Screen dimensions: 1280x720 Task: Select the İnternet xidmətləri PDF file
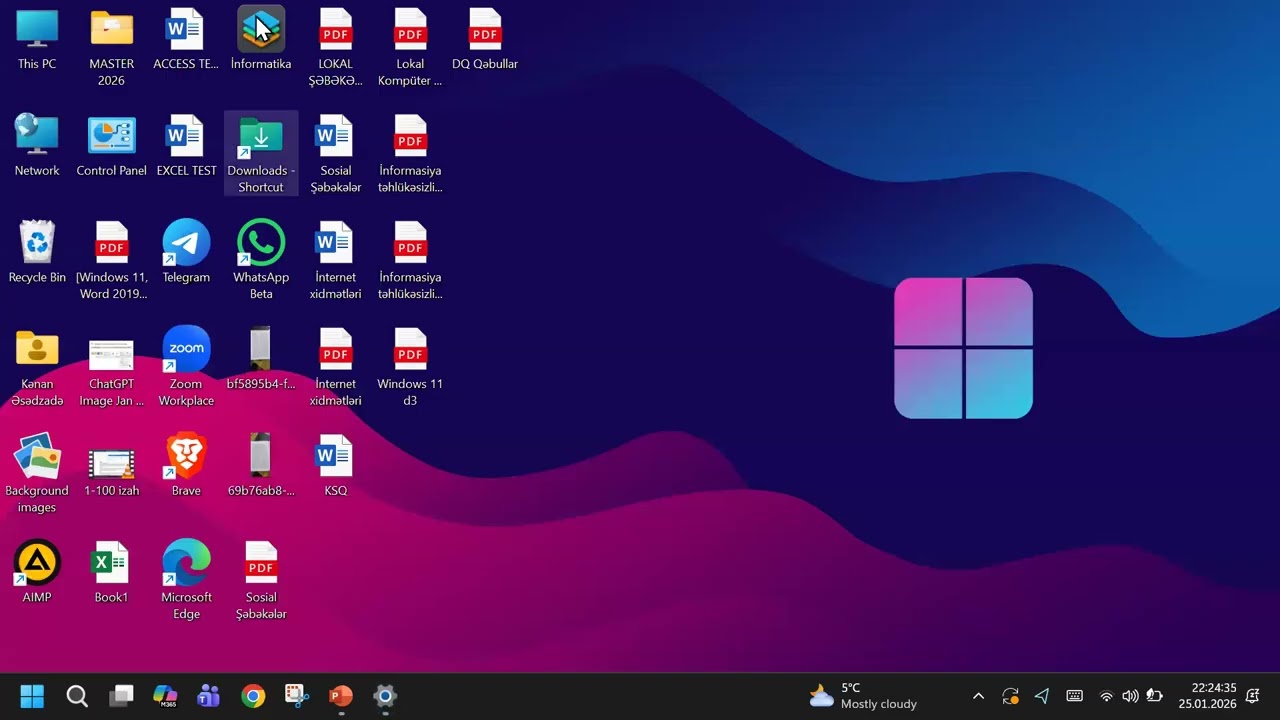click(335, 368)
